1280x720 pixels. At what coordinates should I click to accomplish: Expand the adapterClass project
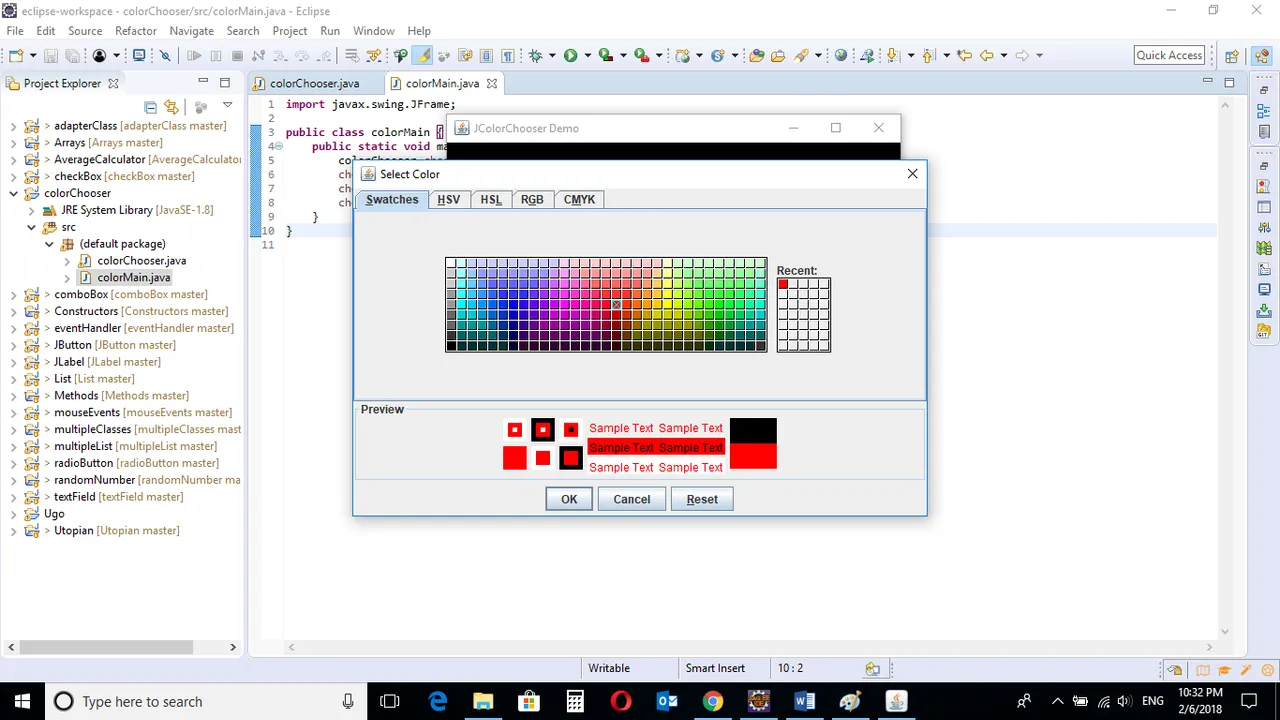(13, 126)
